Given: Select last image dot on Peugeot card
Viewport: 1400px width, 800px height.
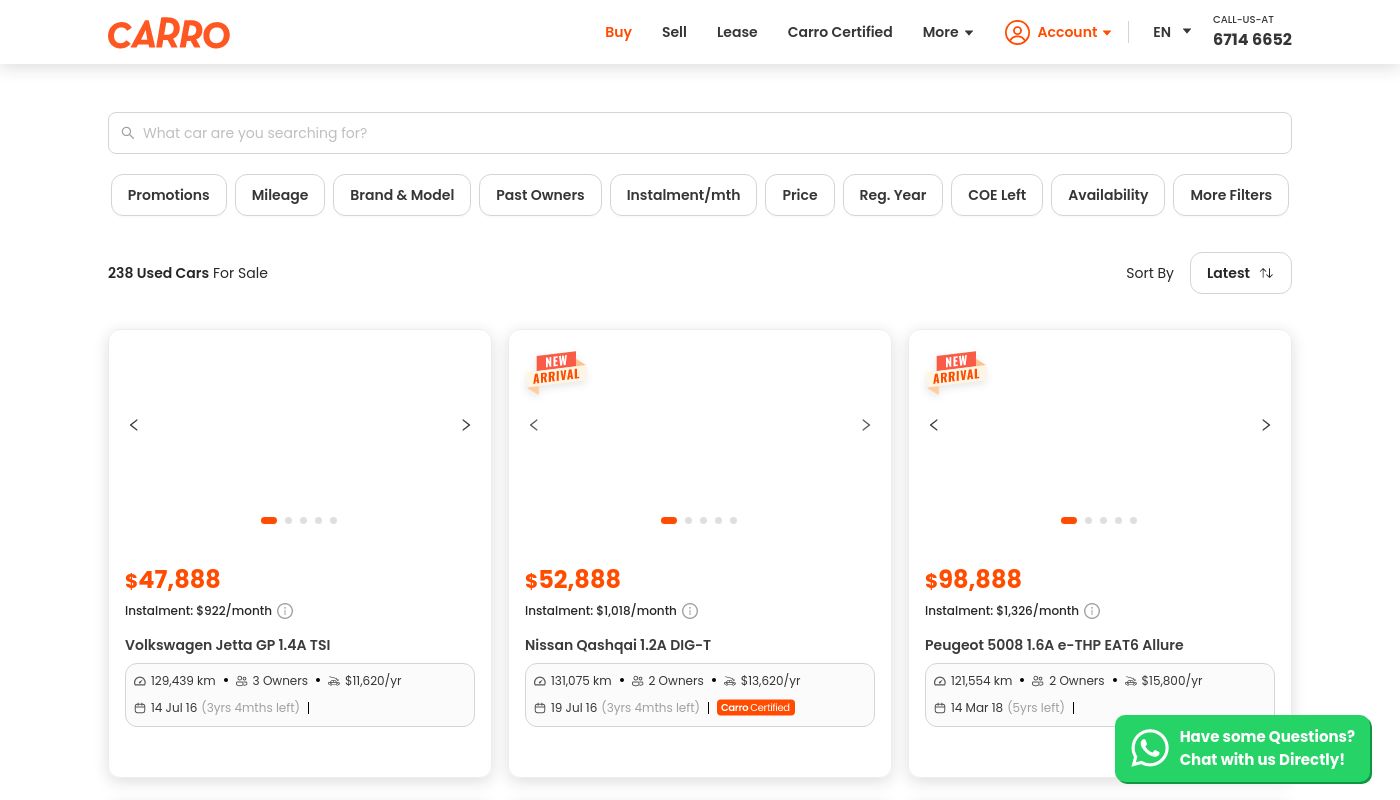Looking at the screenshot, I should 1133,520.
